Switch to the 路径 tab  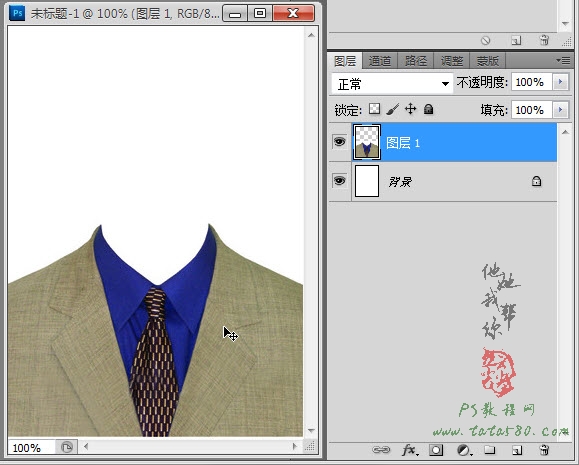point(415,61)
